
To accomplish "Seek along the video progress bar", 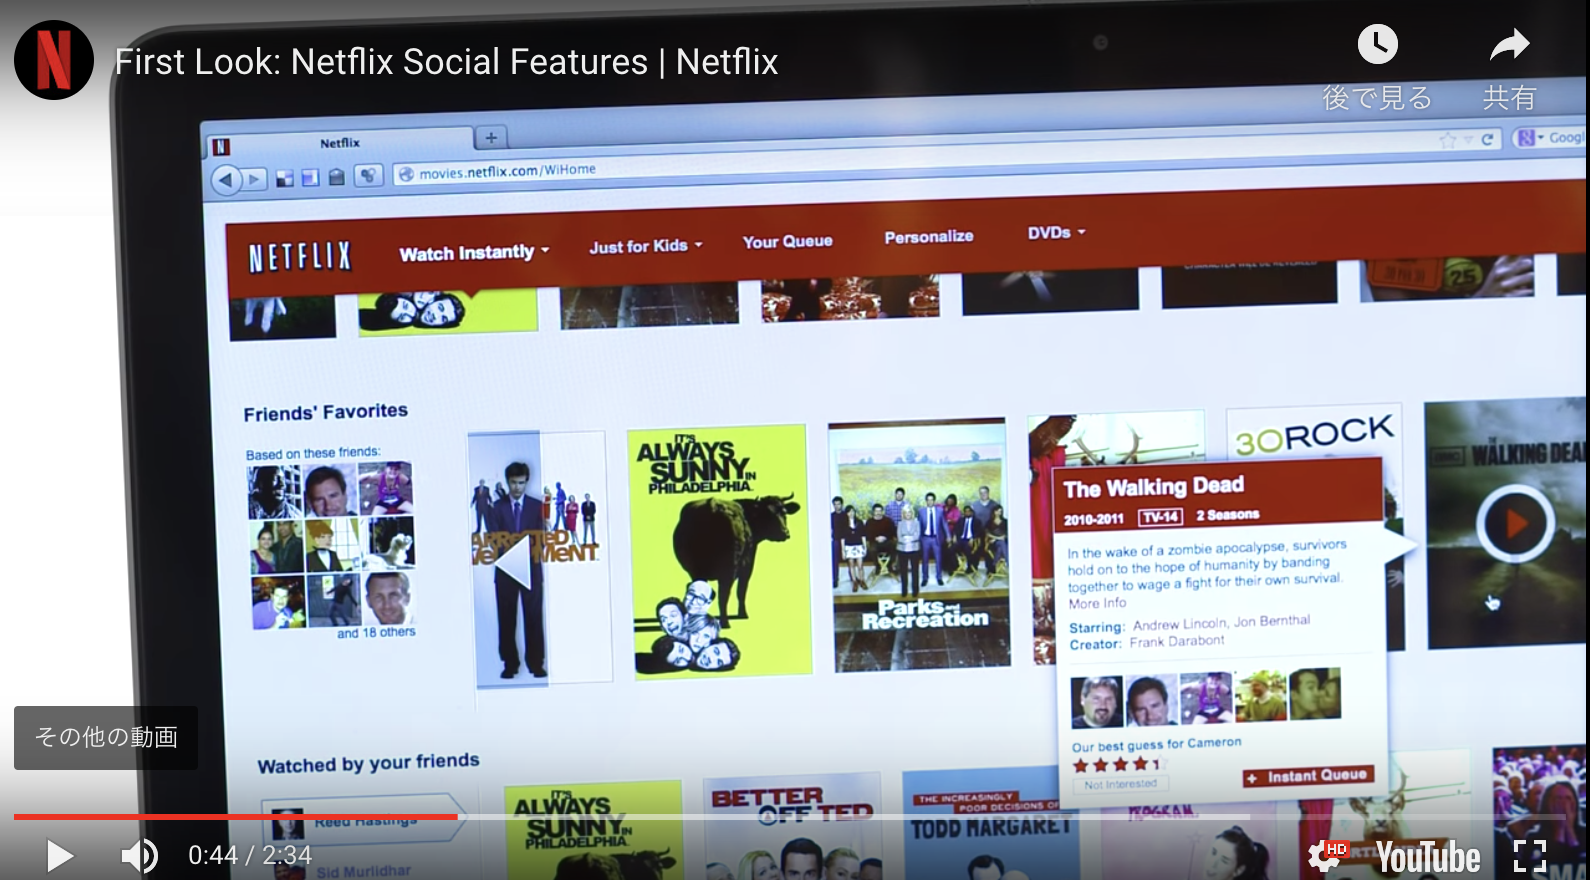I will click(789, 817).
